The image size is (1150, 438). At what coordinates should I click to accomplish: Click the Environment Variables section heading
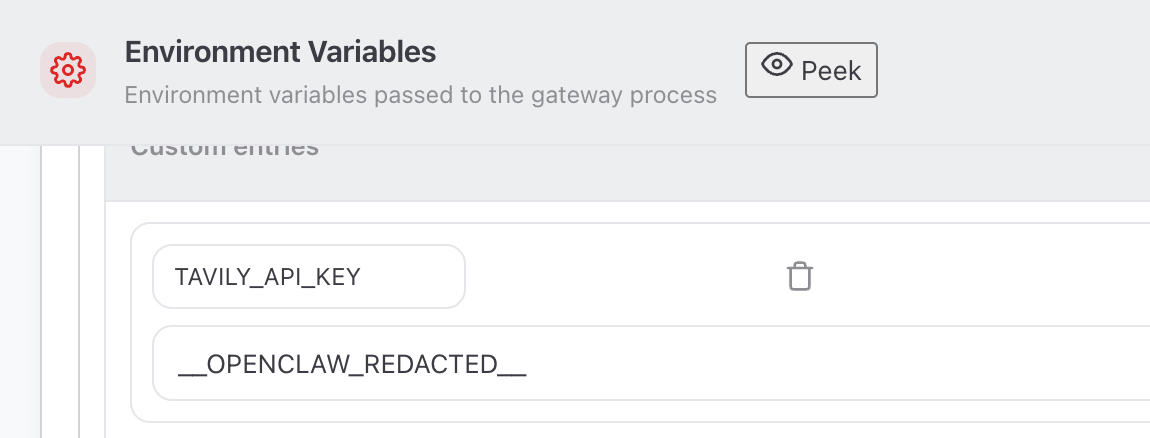(280, 52)
